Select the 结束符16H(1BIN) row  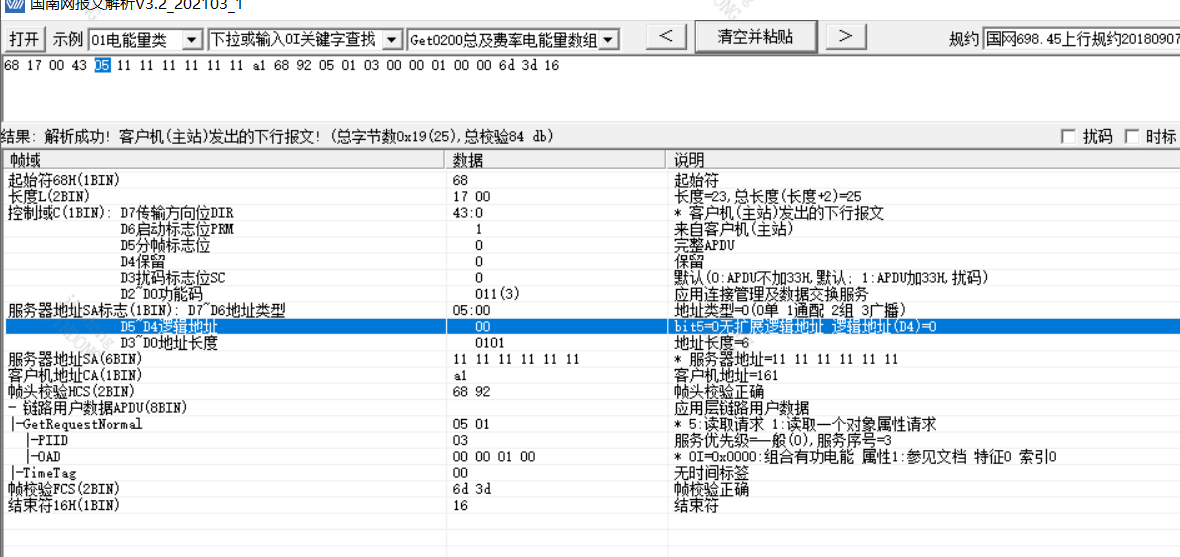[590, 505]
